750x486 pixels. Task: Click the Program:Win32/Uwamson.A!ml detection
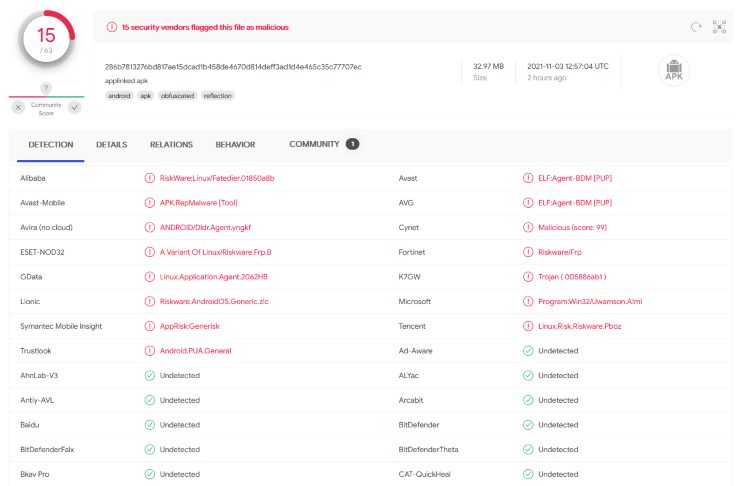tap(590, 301)
